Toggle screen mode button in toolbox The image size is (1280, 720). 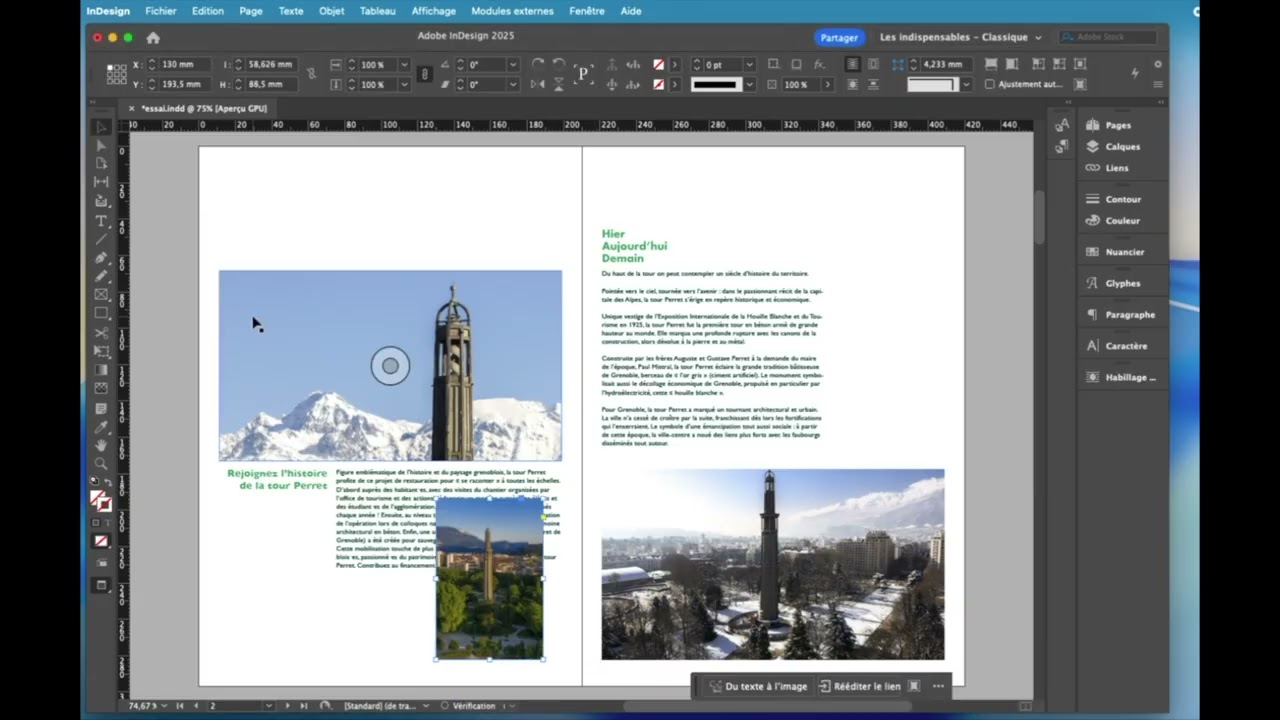pos(101,586)
